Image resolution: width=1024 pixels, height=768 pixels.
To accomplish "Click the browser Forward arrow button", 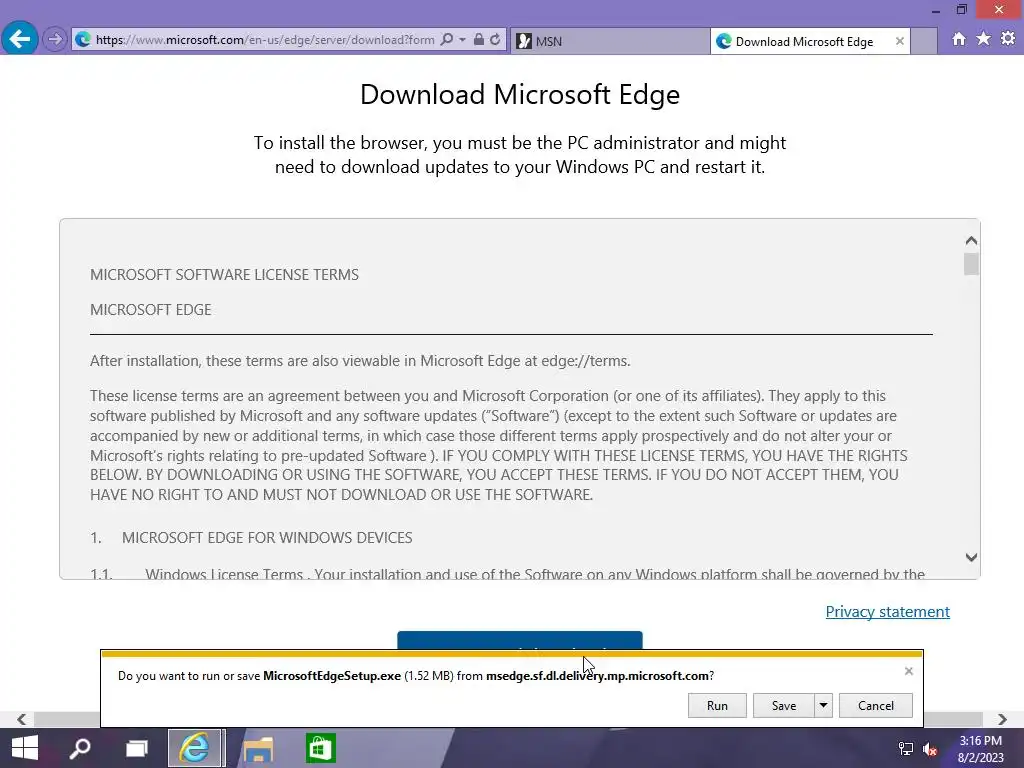I will tap(55, 40).
